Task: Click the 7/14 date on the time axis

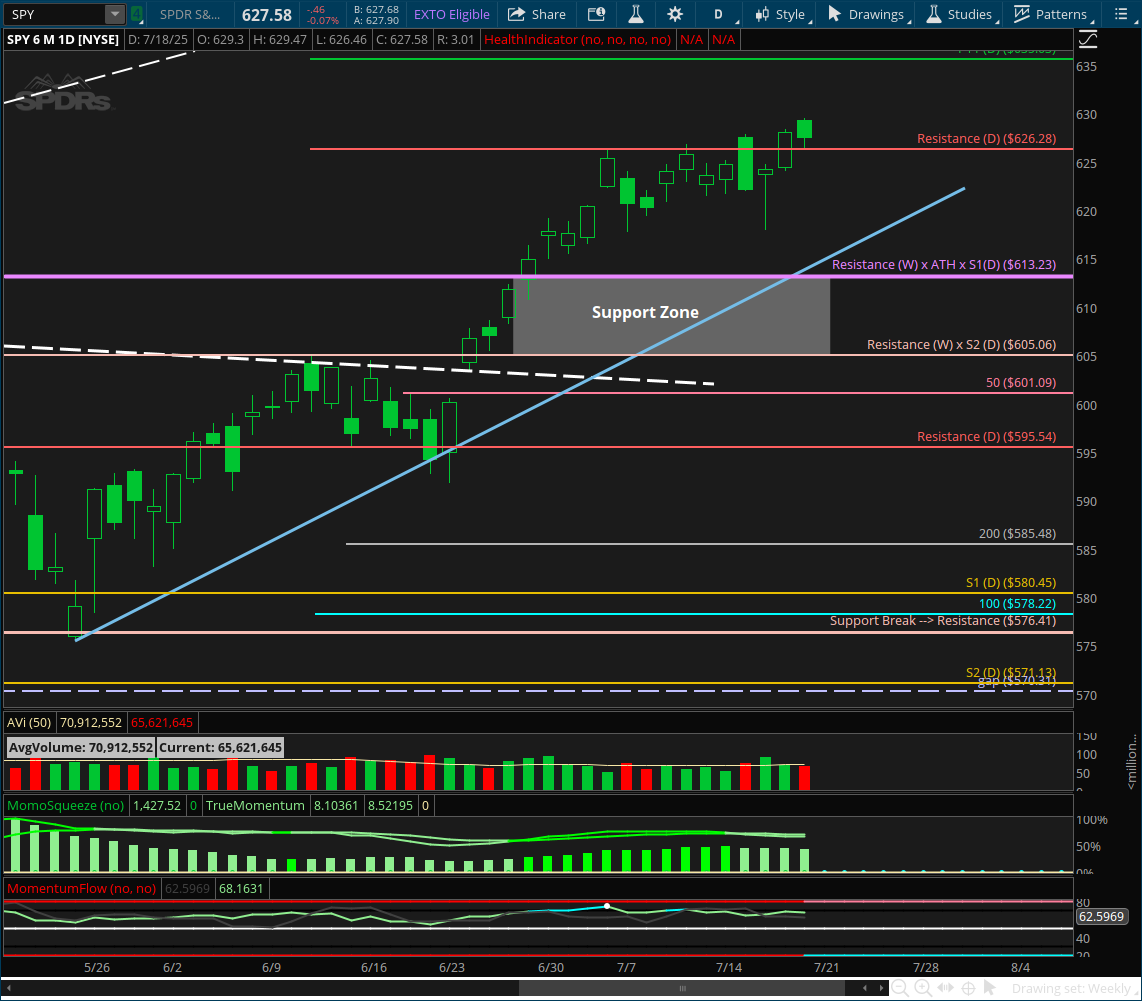Action: click(x=728, y=967)
